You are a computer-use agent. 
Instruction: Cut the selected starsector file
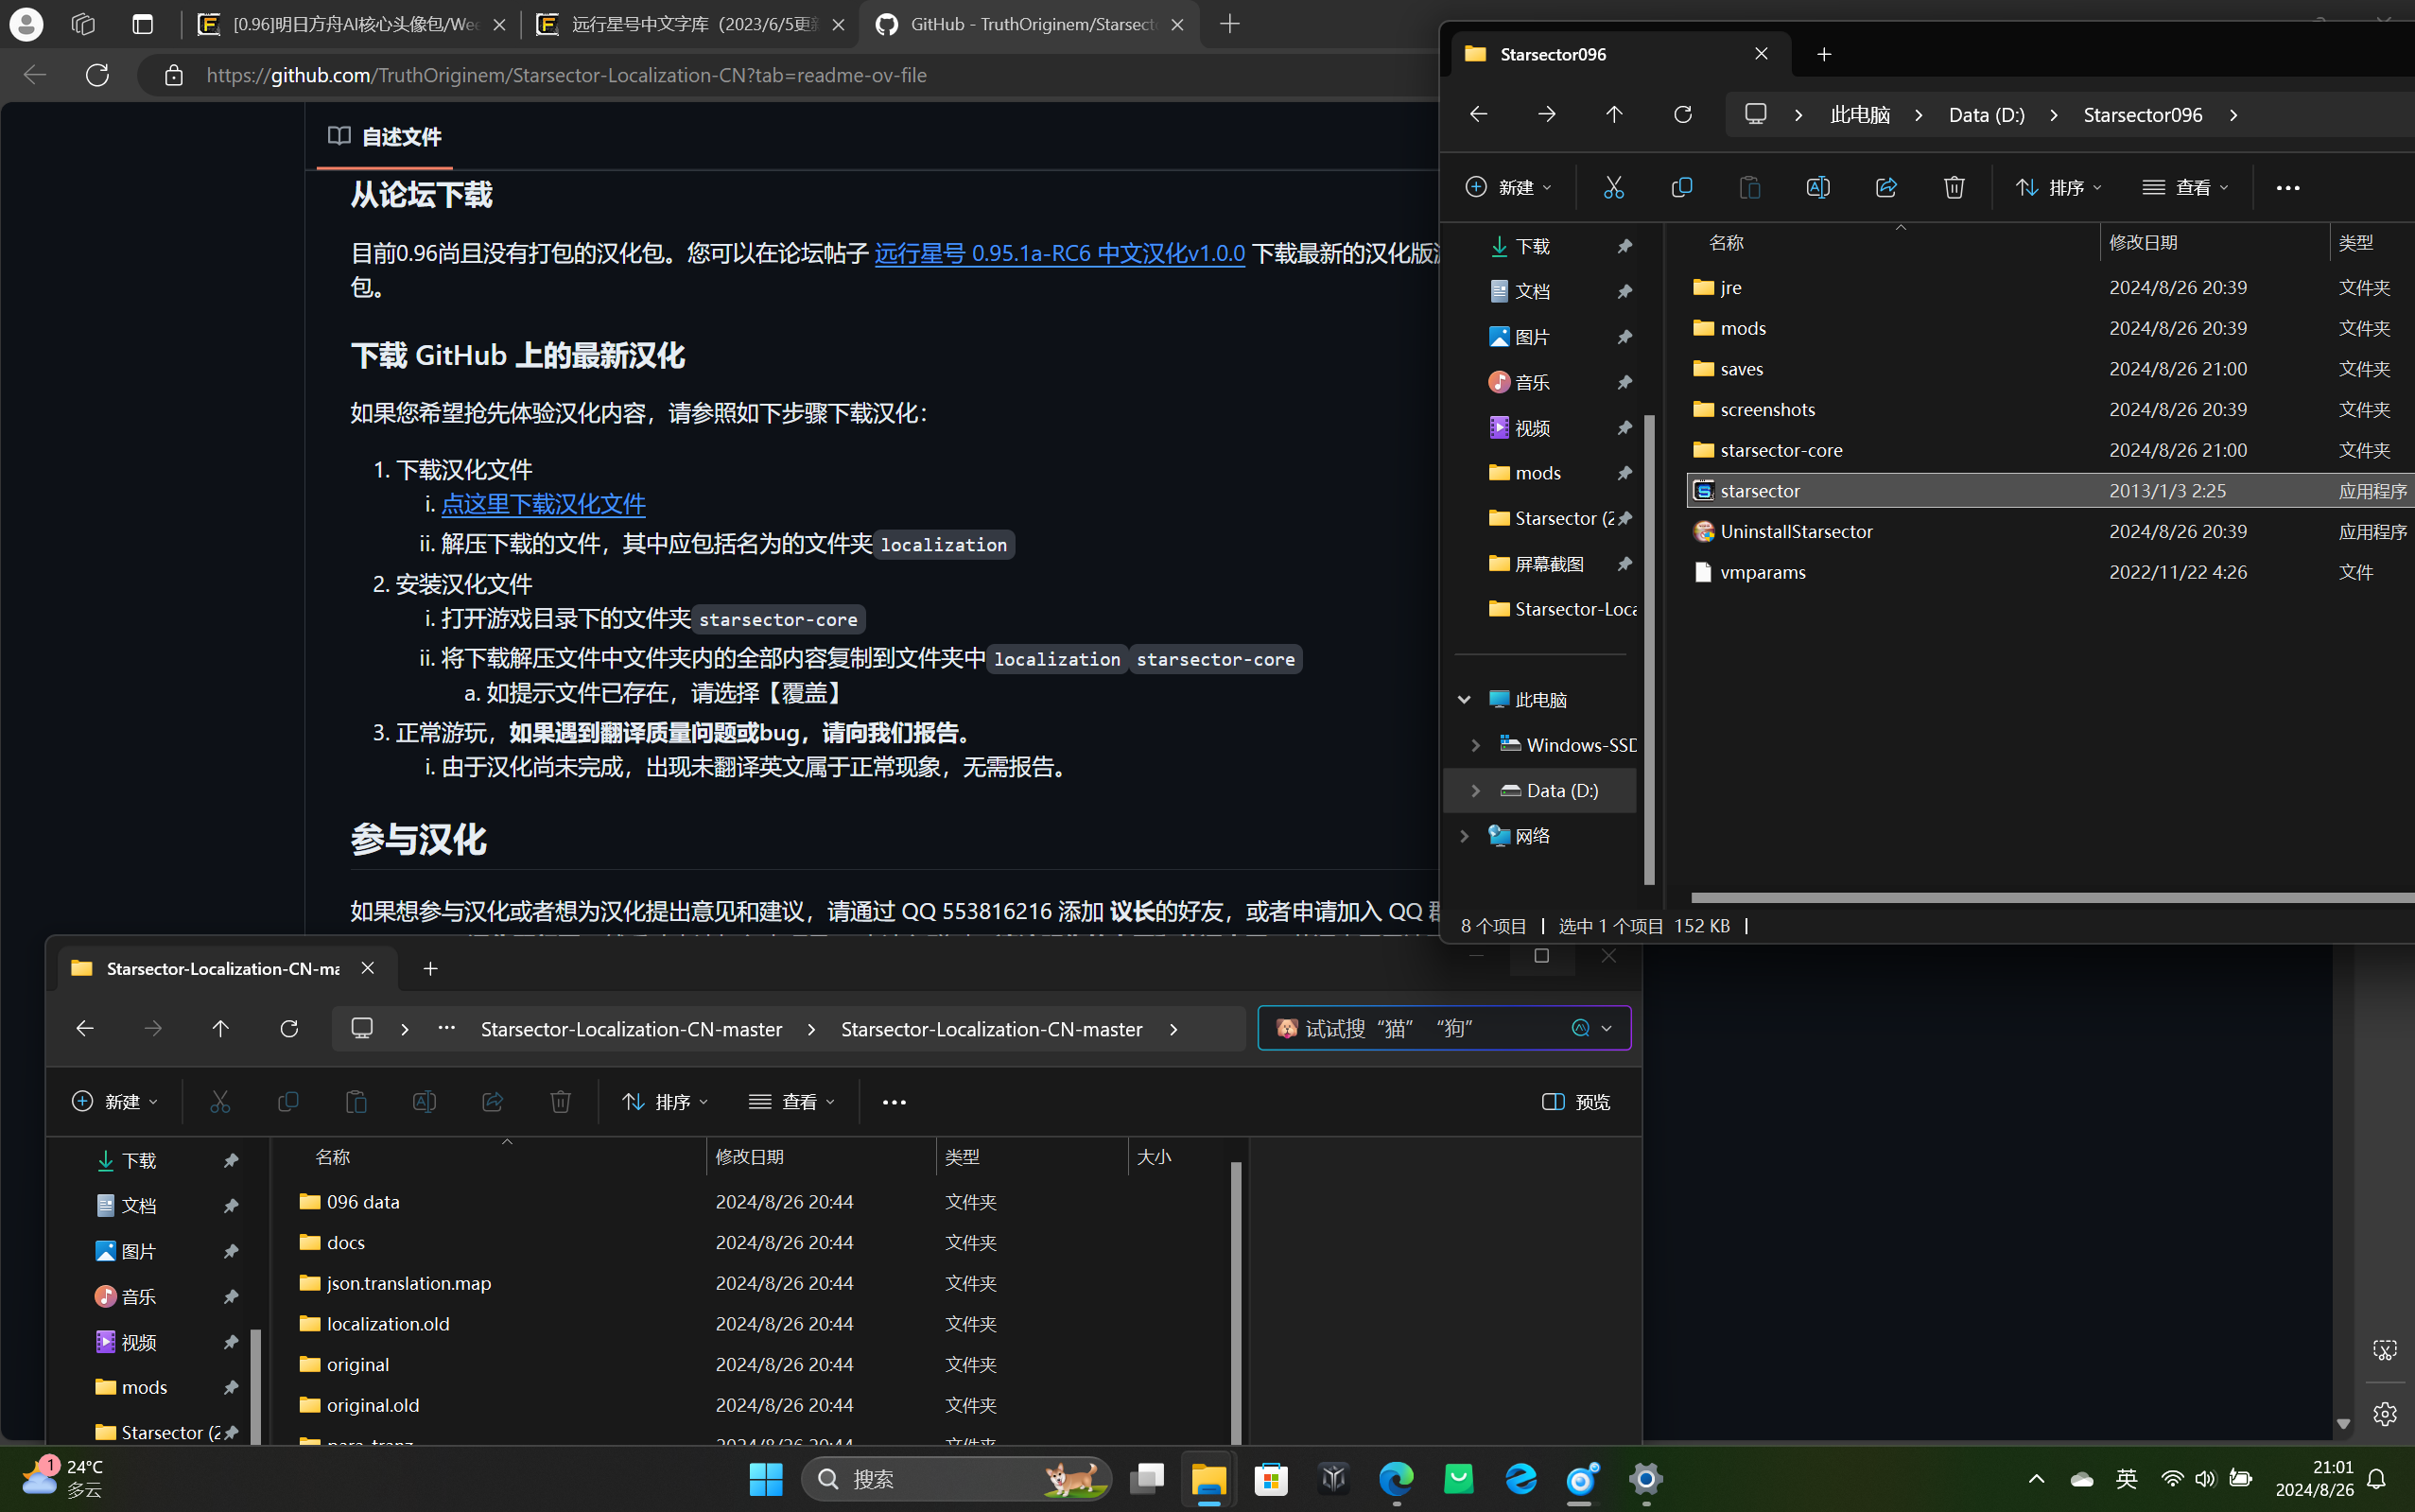pos(1613,187)
